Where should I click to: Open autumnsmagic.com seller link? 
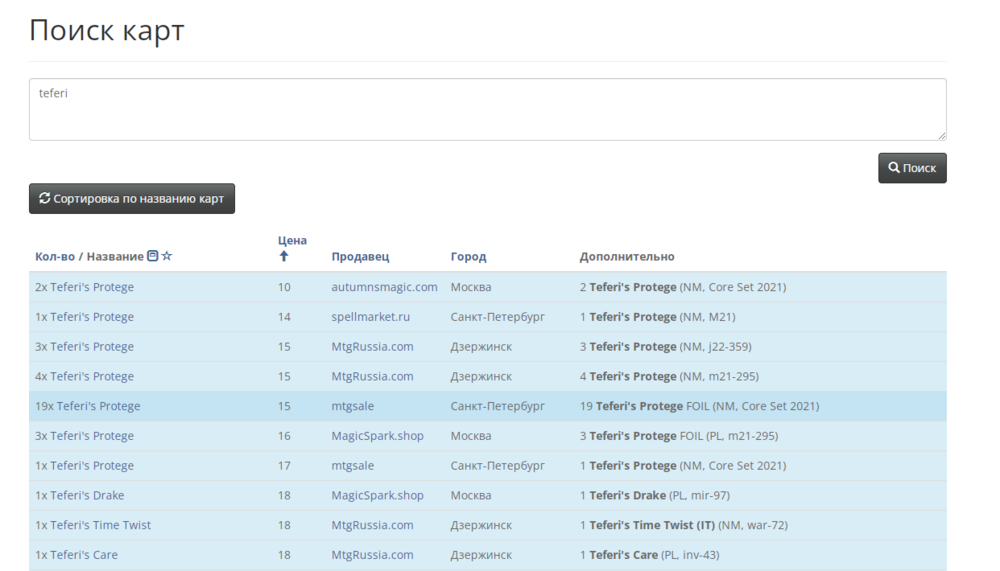pyautogui.click(x=384, y=287)
